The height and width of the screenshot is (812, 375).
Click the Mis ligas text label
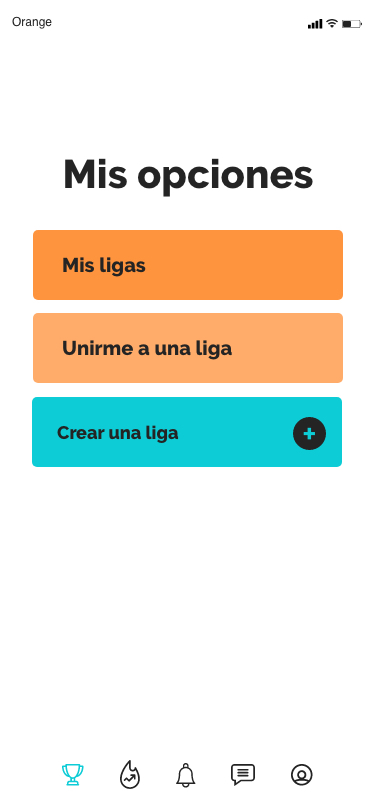pos(104,266)
